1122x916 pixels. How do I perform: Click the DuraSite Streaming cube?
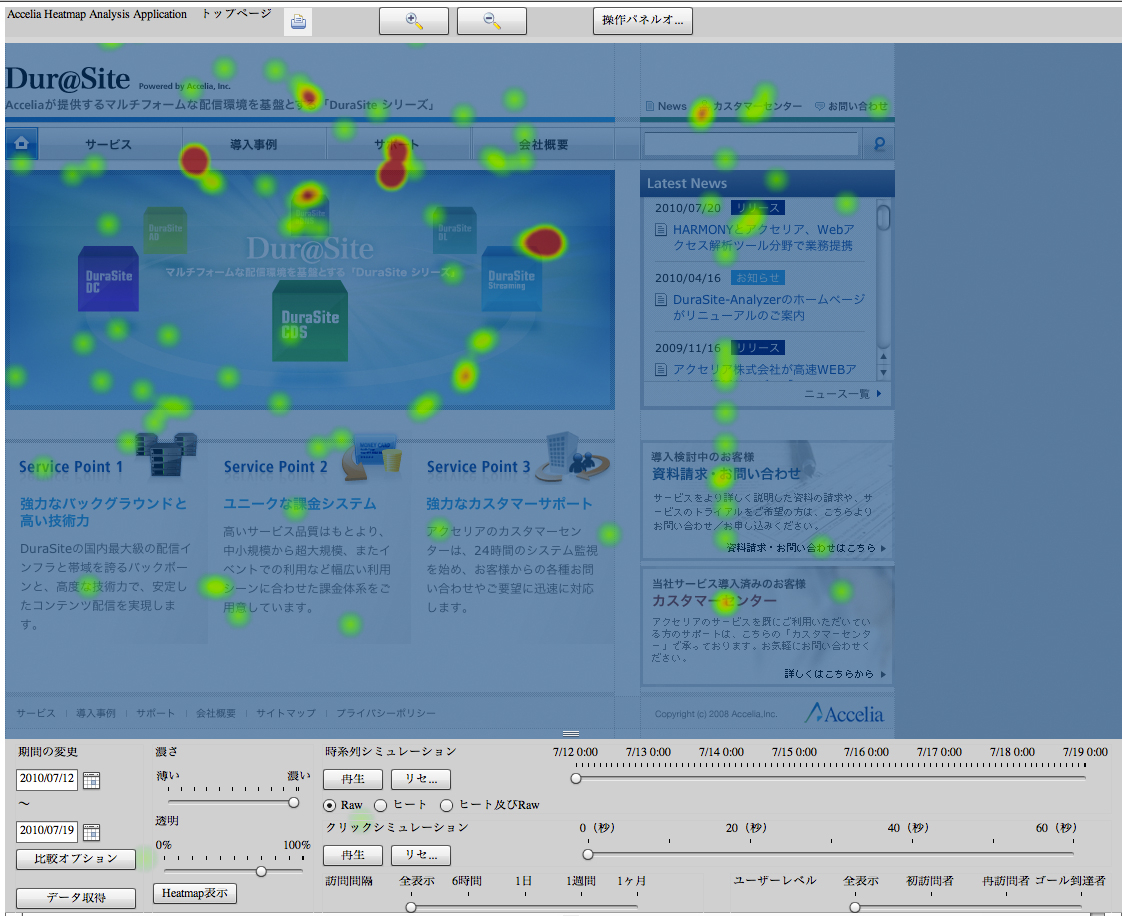click(x=512, y=279)
